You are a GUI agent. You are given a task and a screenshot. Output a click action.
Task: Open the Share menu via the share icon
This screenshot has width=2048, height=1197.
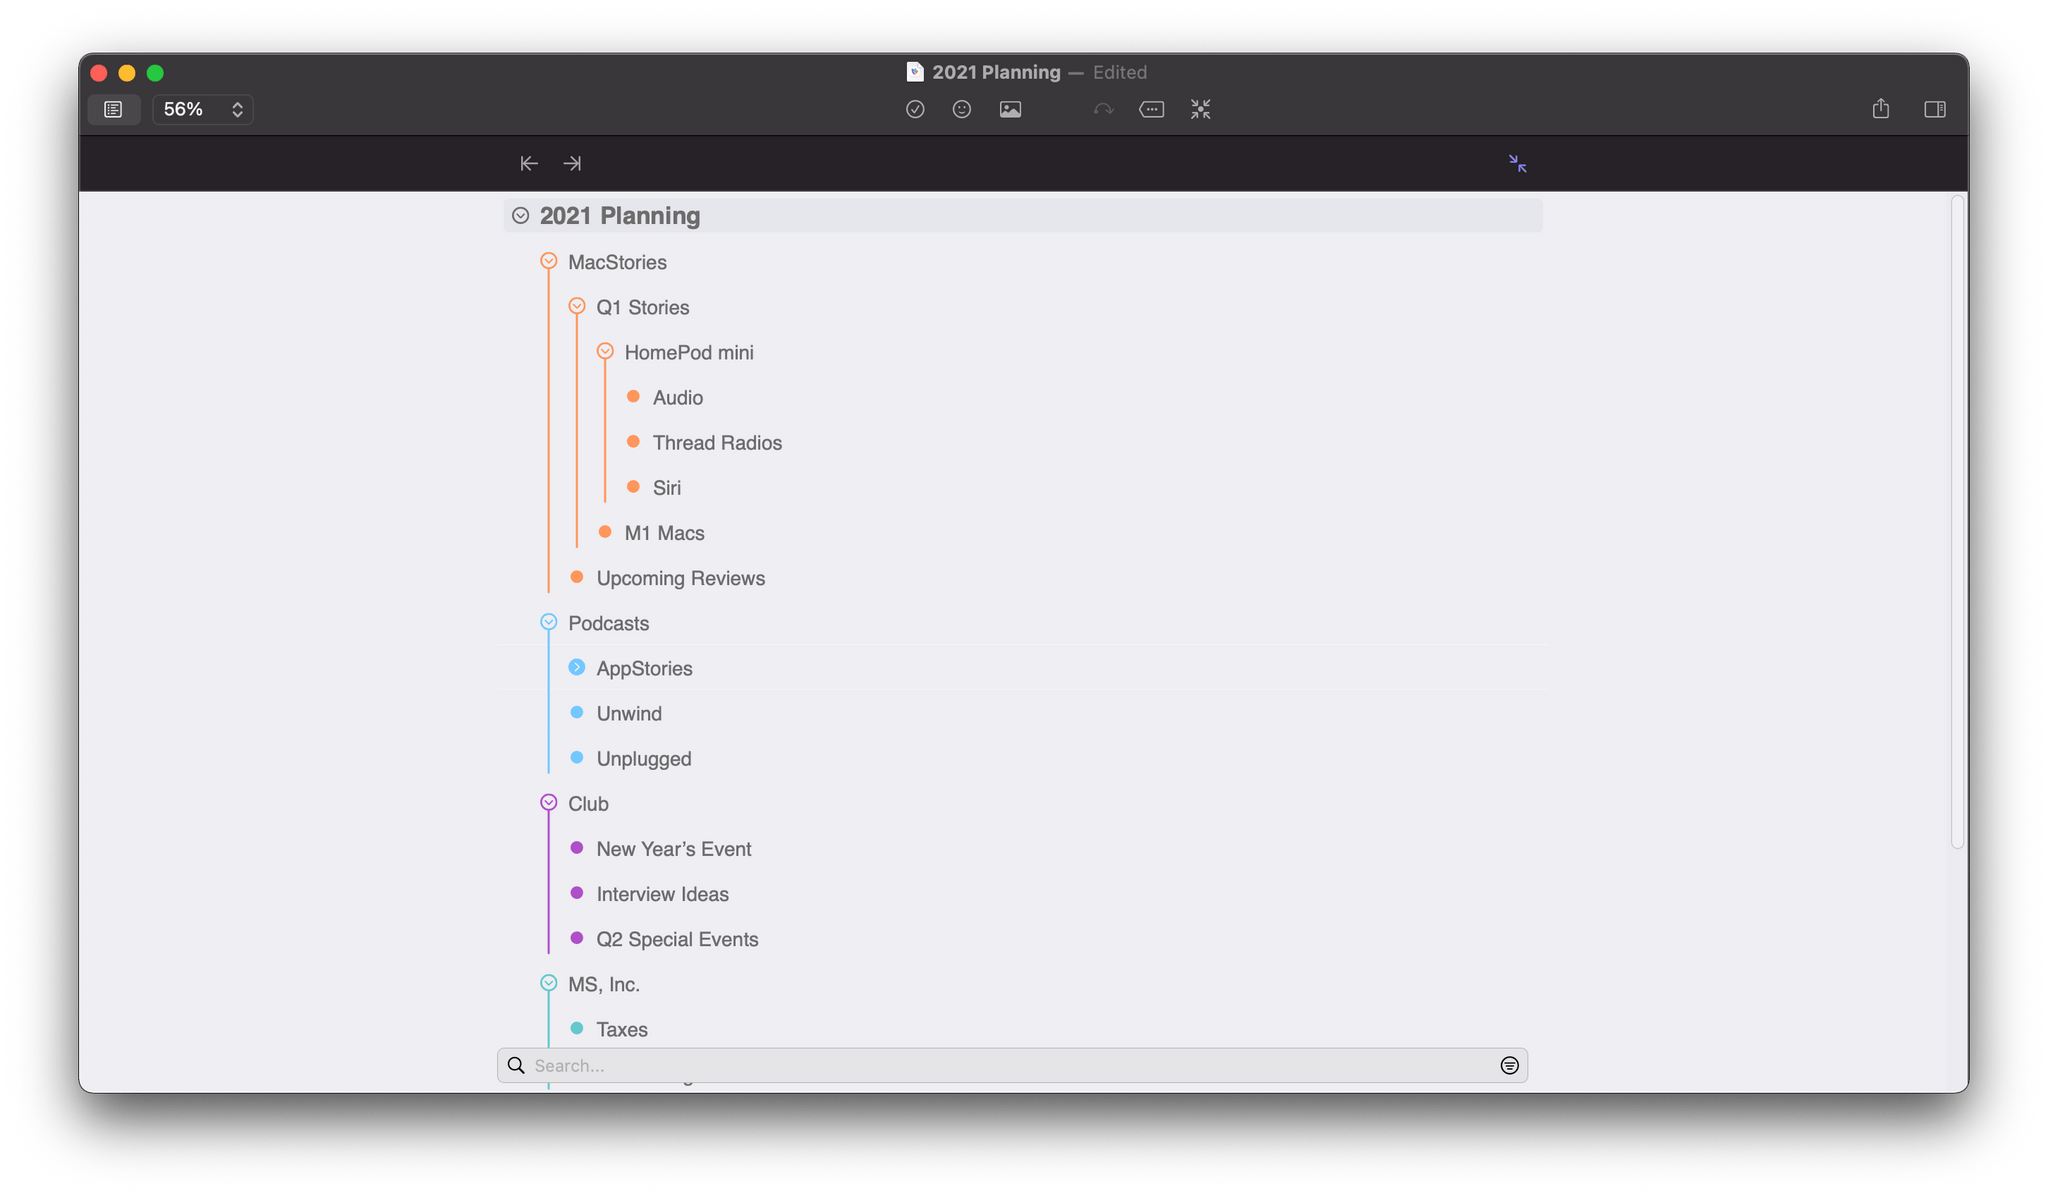[1881, 109]
